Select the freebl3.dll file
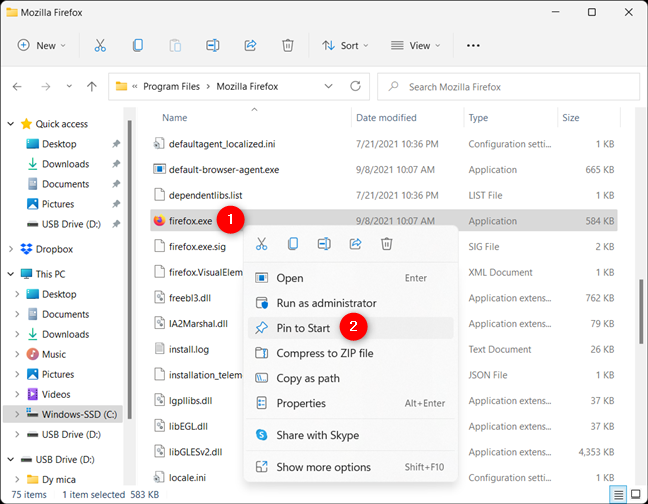The width and height of the screenshot is (648, 504). pos(190,298)
